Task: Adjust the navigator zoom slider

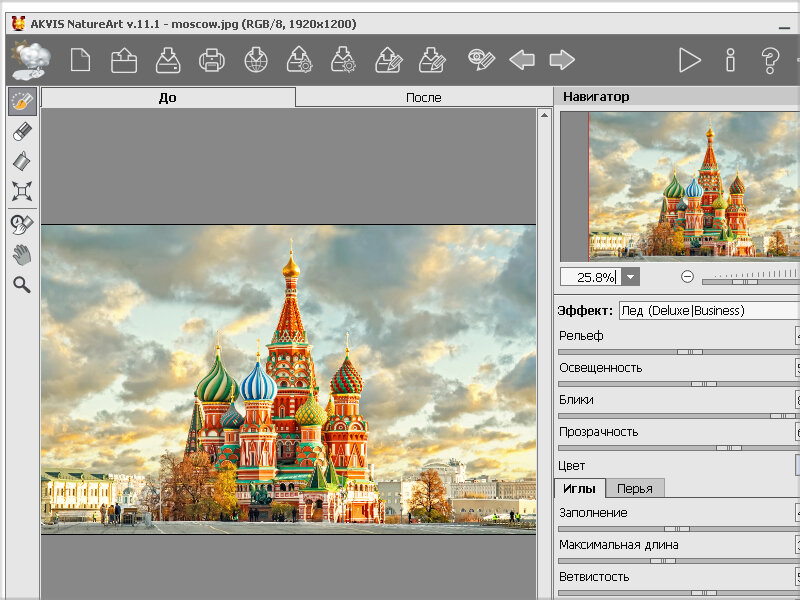Action: pos(745,282)
